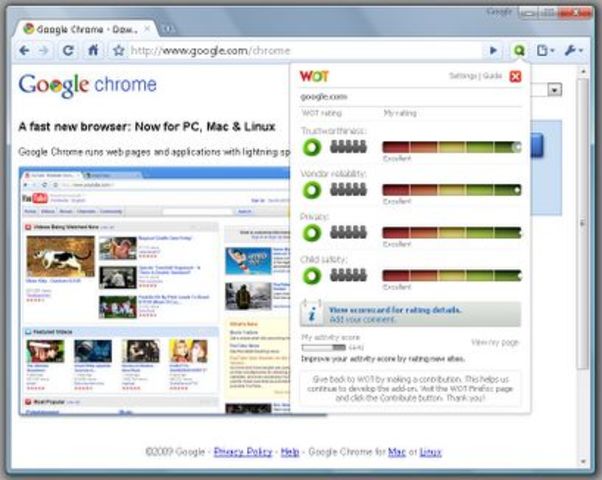Click Vendor reliability confidence people icons
Screen dimensions: 602x480
(349, 189)
